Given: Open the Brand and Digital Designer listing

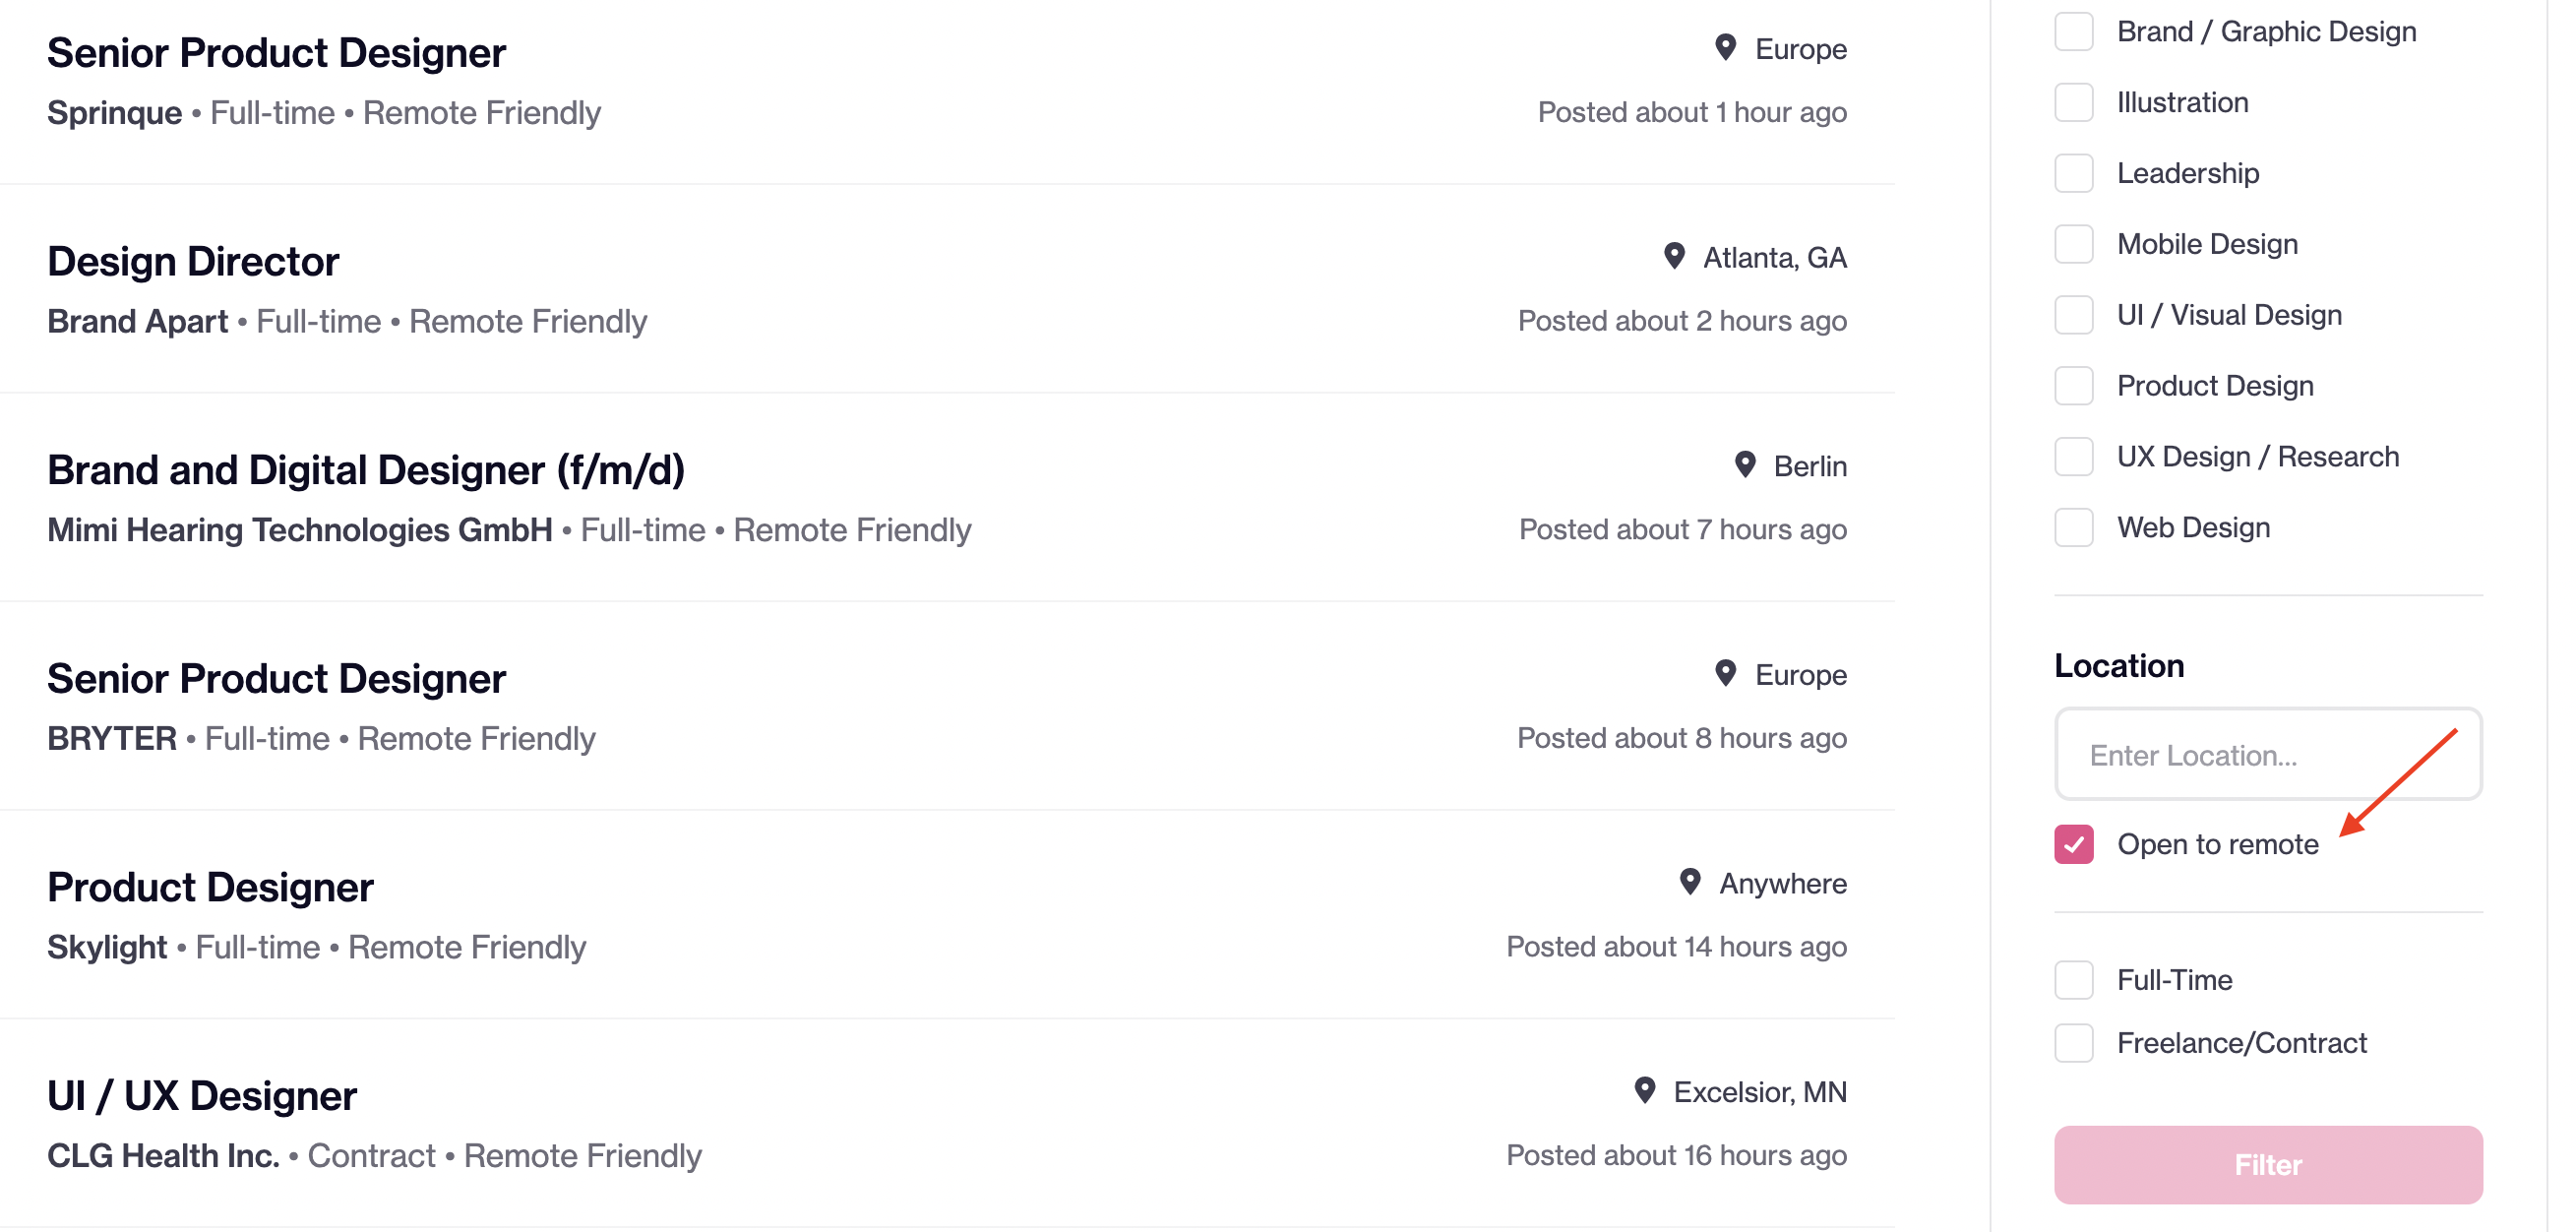Looking at the screenshot, I should 366,470.
